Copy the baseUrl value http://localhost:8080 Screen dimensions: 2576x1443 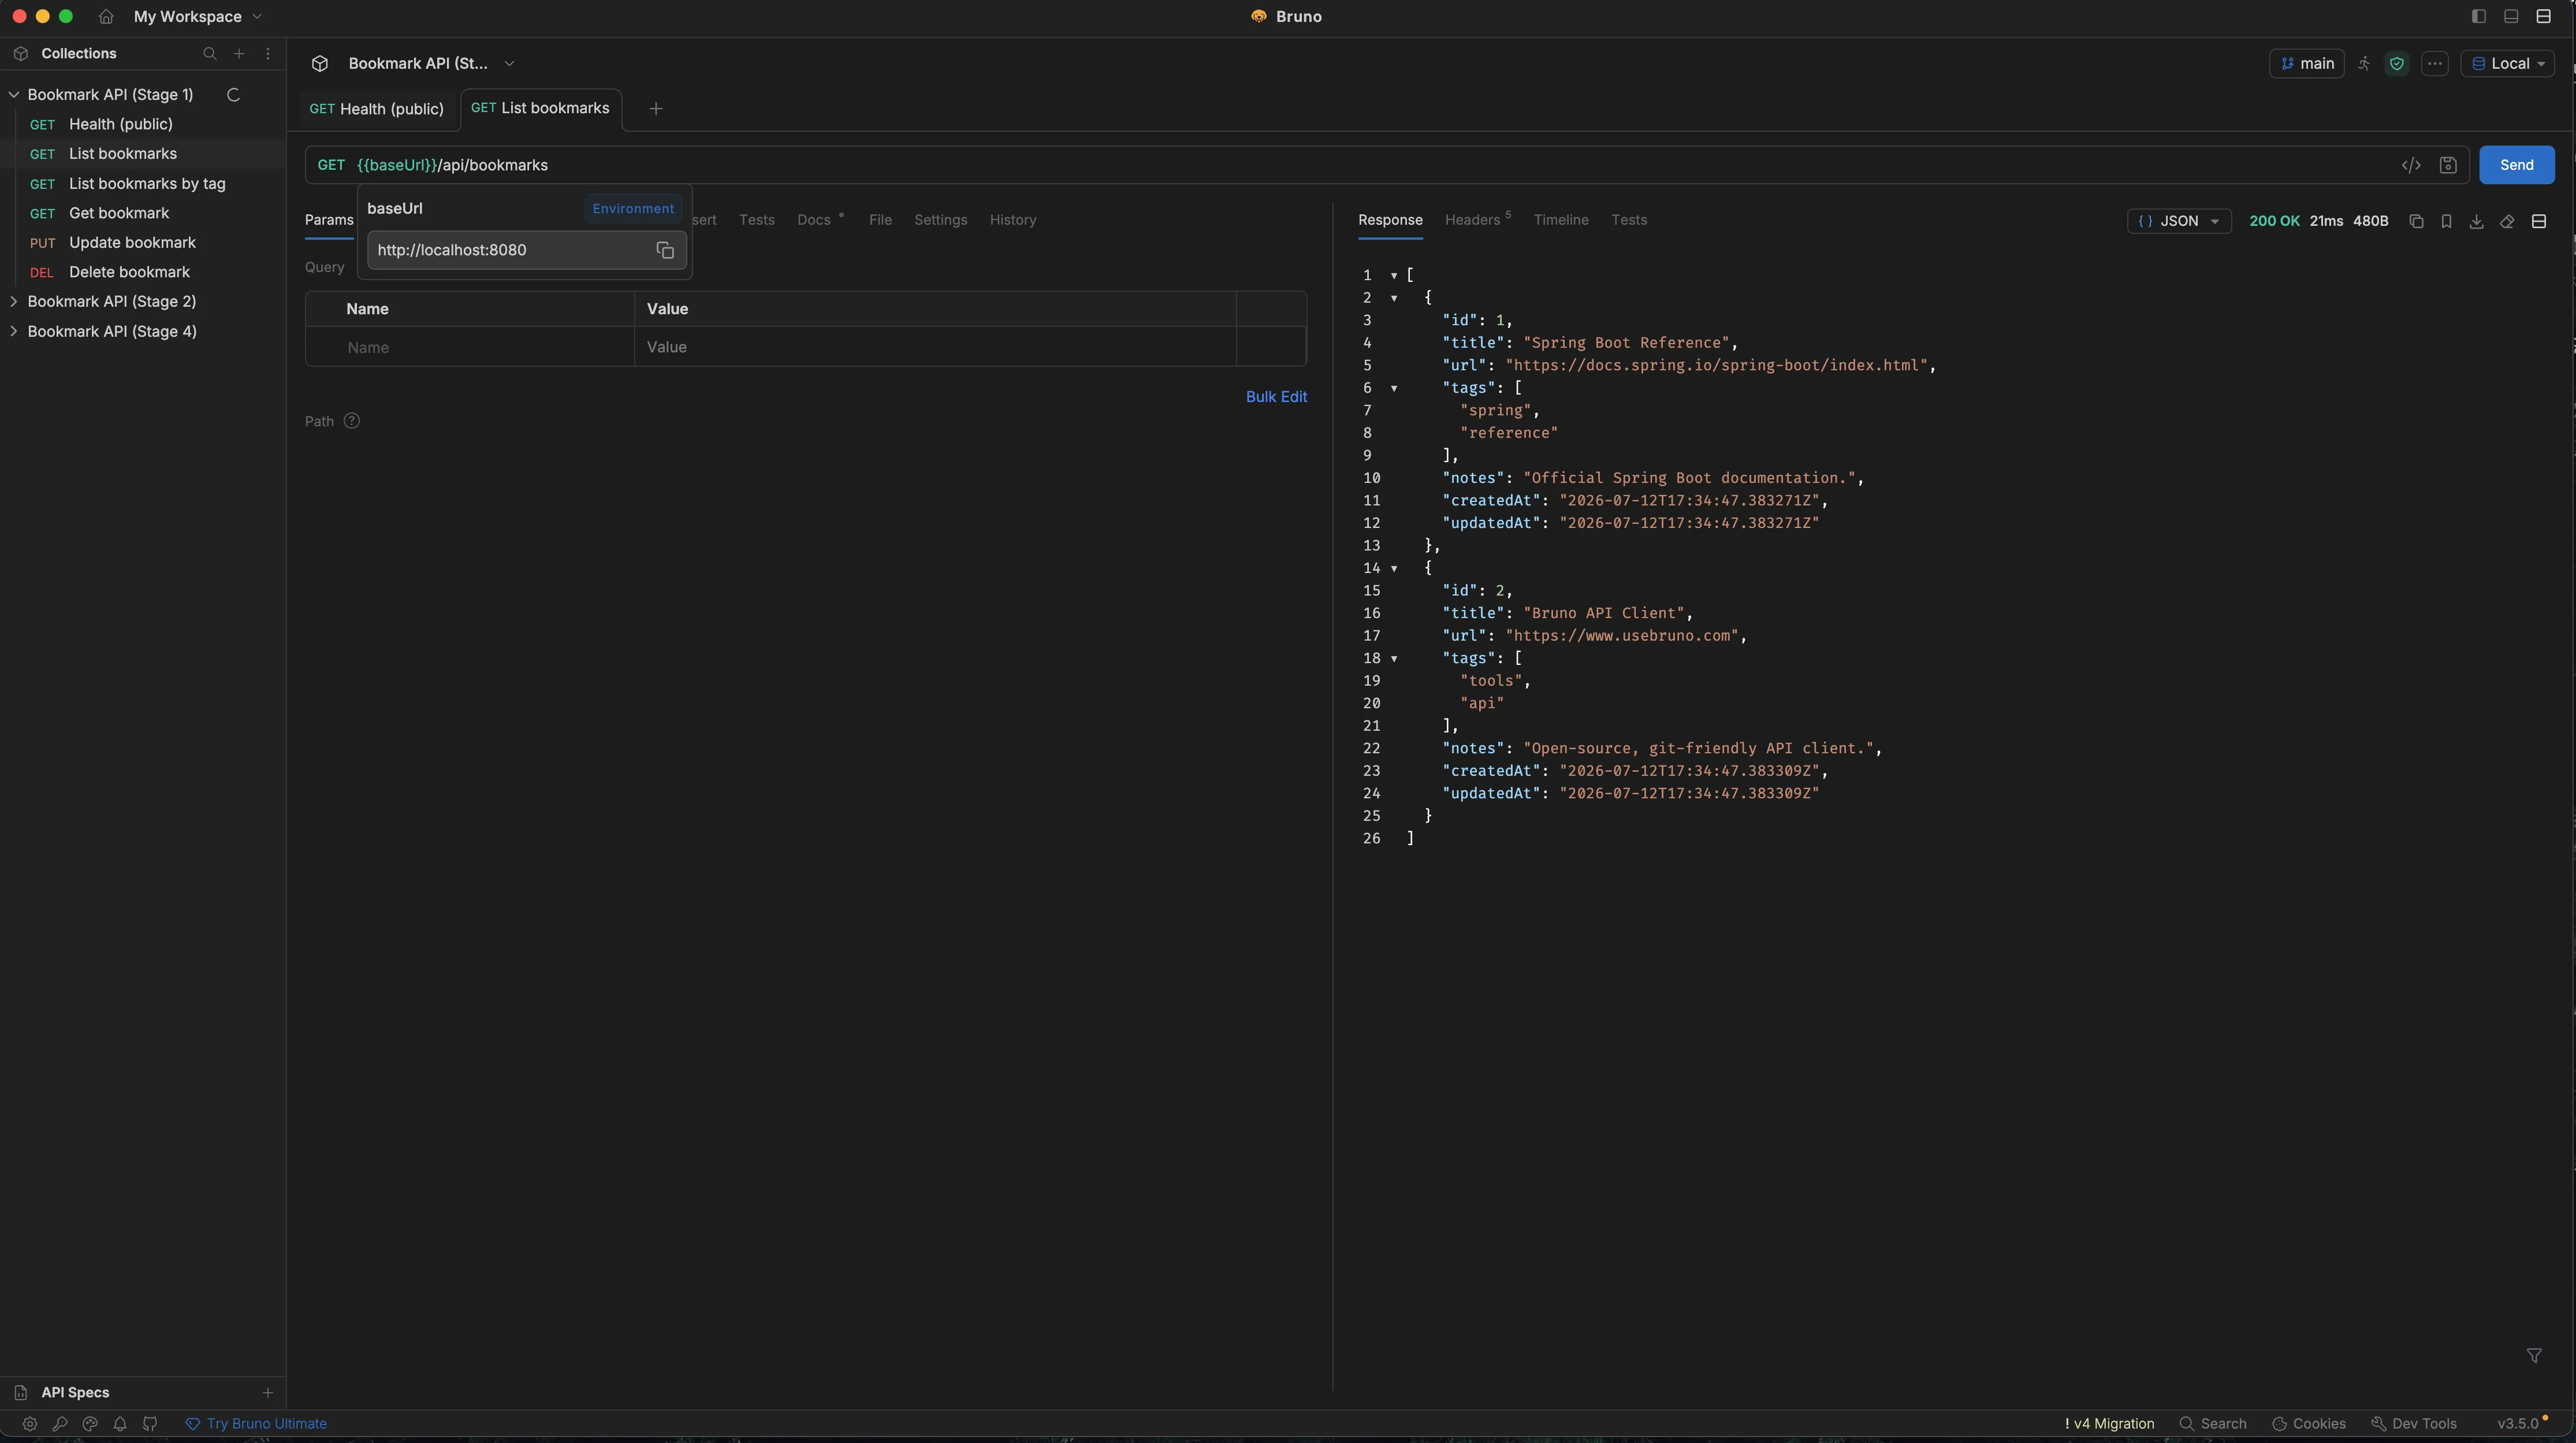coord(665,250)
